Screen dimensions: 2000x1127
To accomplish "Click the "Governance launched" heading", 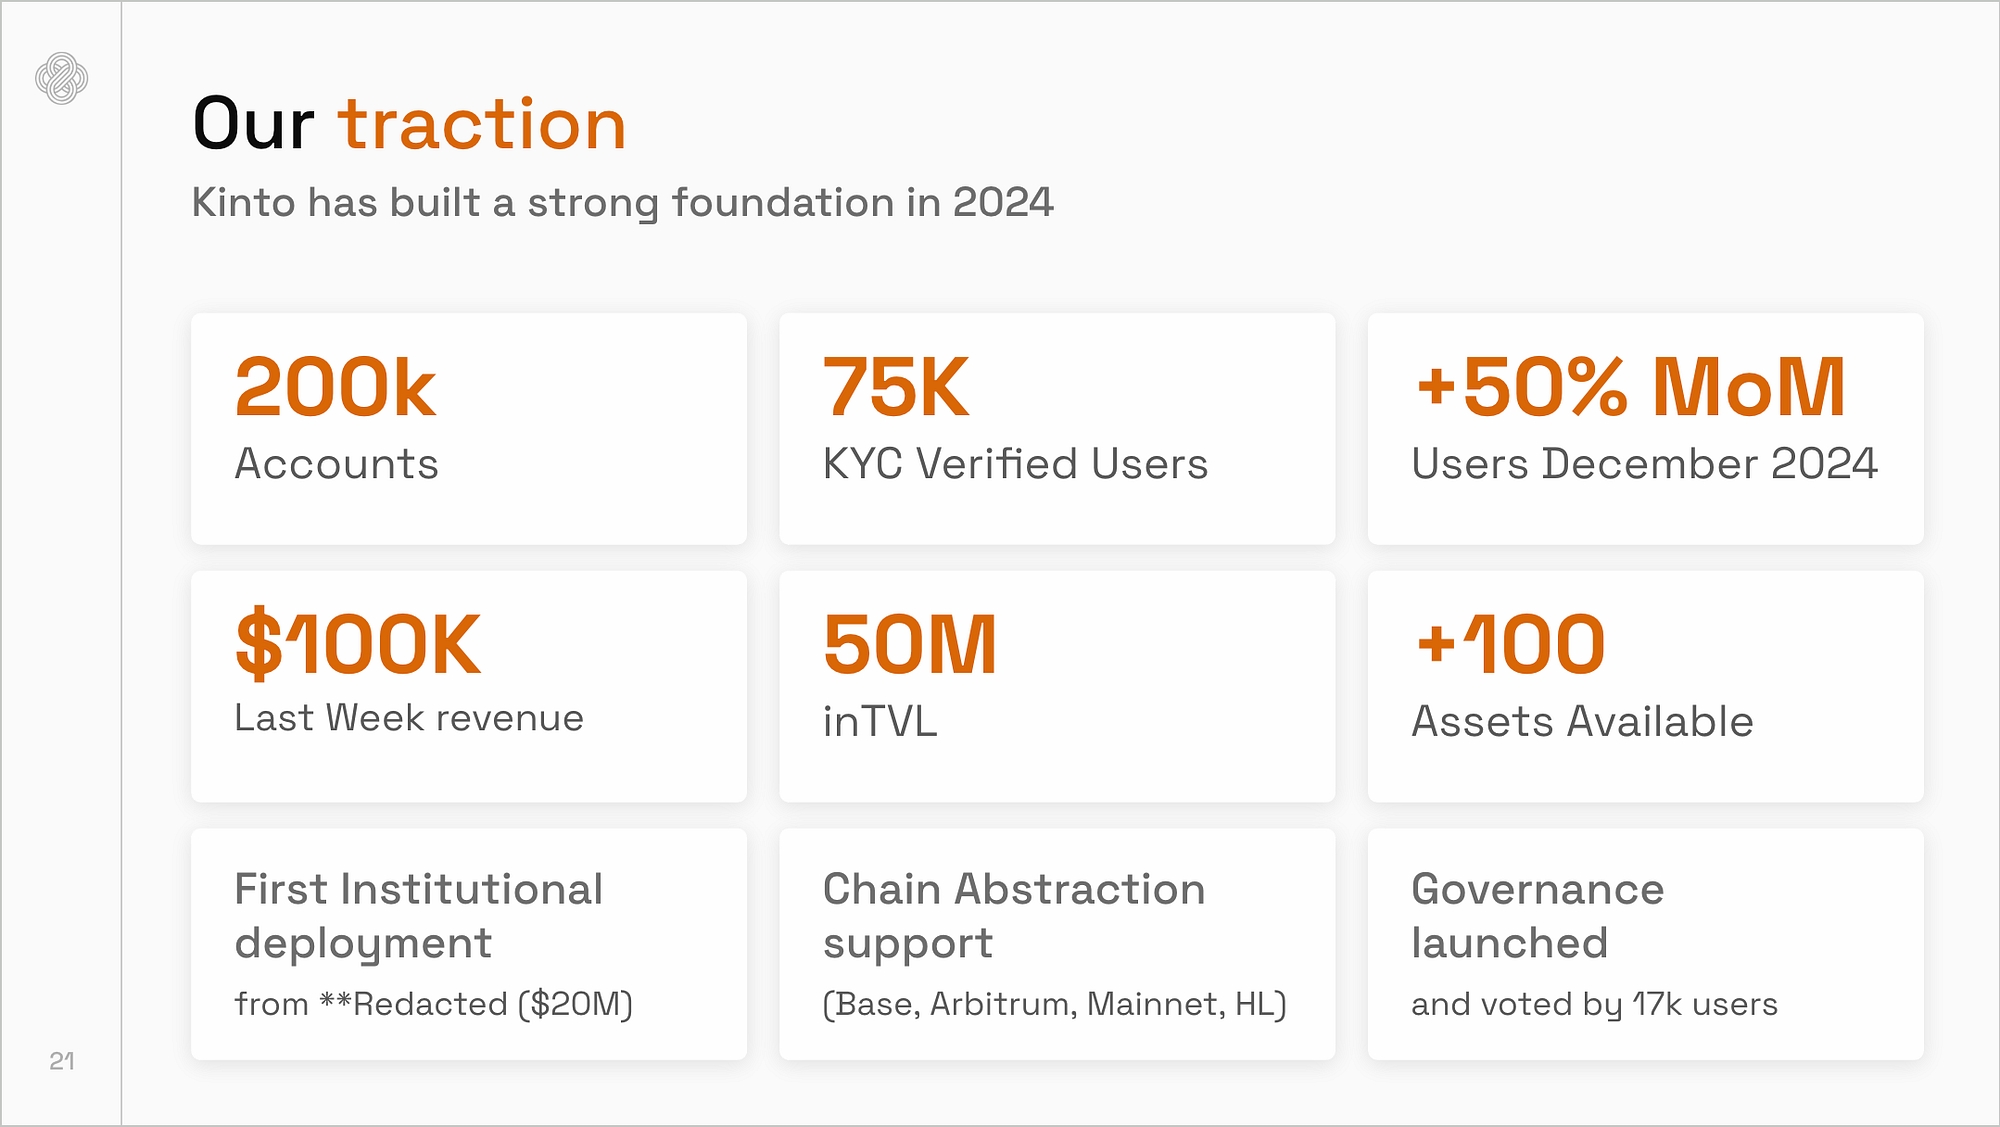I will pyautogui.click(x=1537, y=915).
